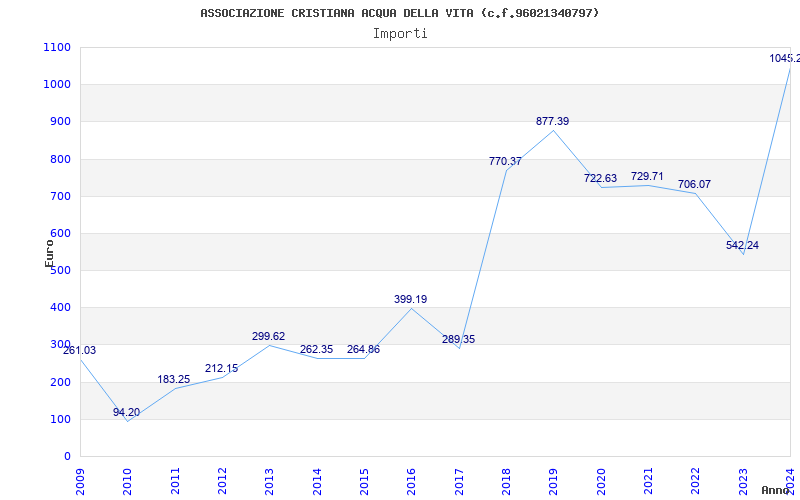The width and height of the screenshot is (800, 500).
Task: Click the chart title ASSOCIAZIONE CRISTIANA ACQUA DELLA VITA
Action: [400, 13]
